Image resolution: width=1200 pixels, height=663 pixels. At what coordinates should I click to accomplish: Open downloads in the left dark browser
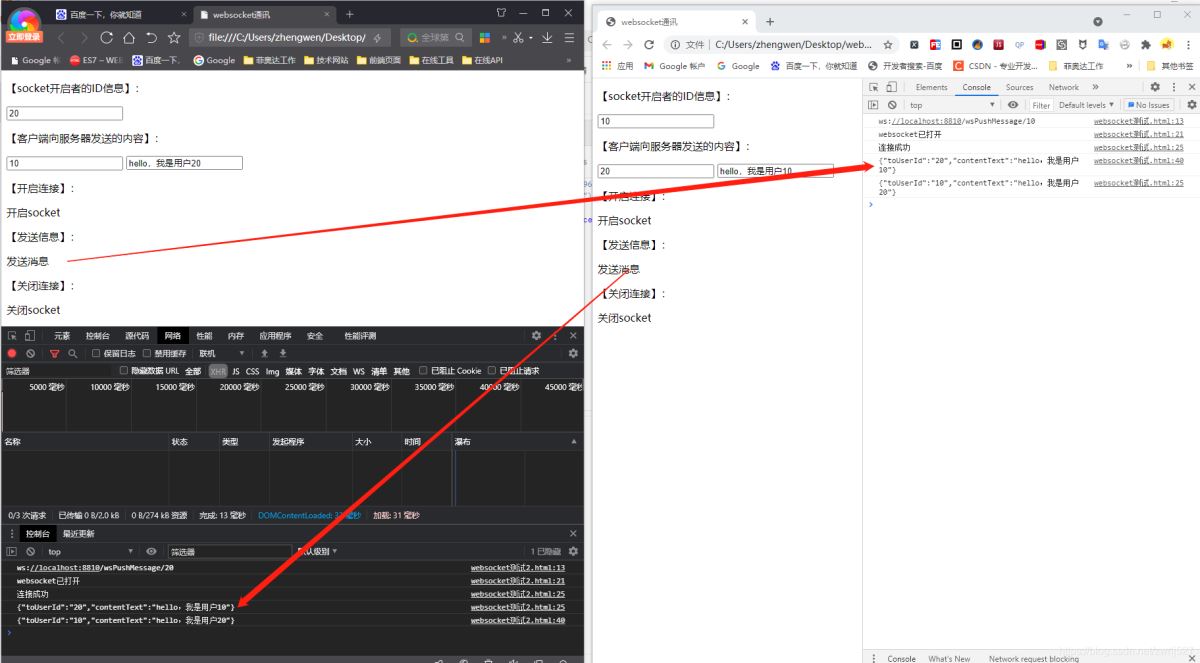tap(547, 37)
